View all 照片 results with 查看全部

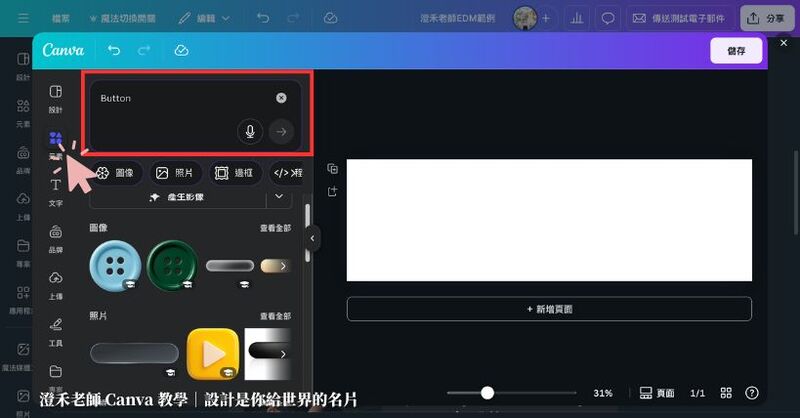coord(276,316)
